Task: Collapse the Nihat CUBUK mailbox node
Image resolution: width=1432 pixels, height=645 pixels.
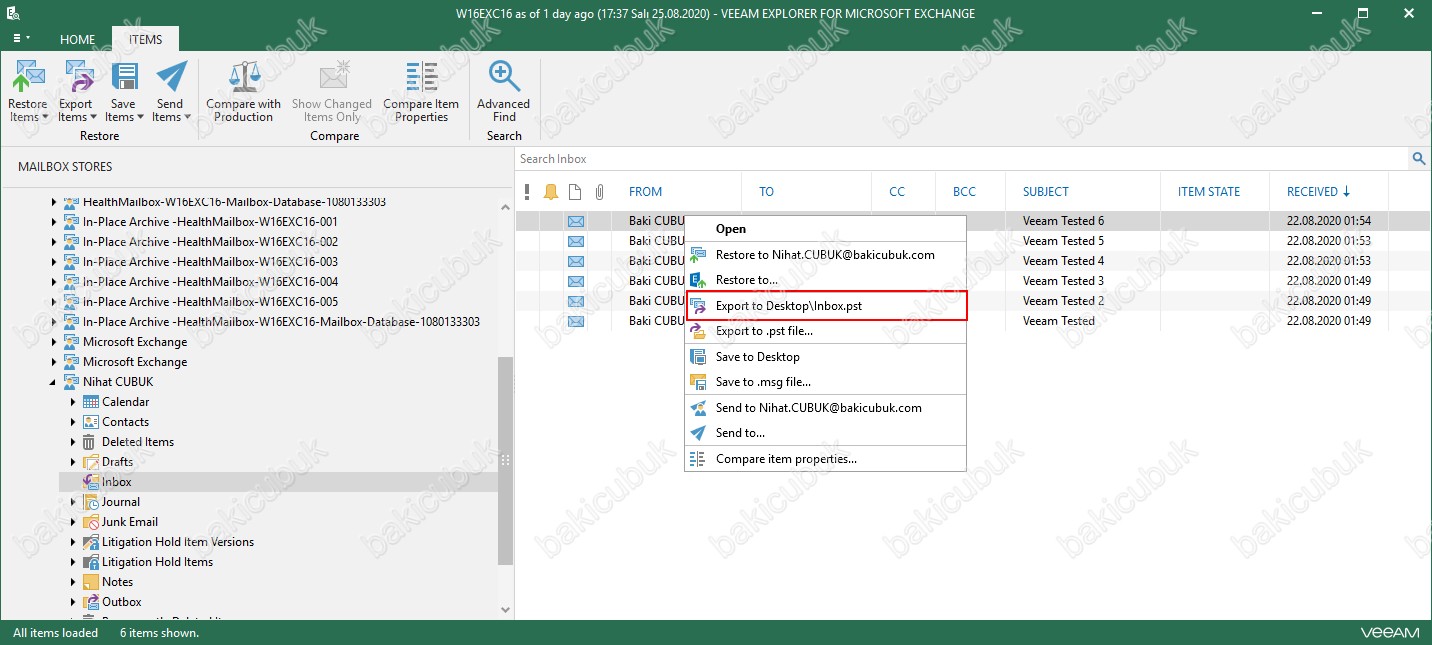Action: click(x=54, y=382)
